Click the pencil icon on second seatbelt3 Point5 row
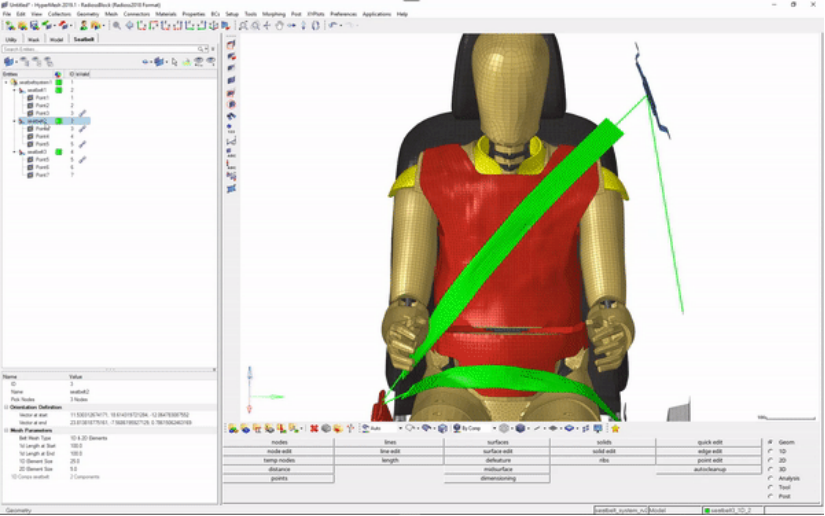 83,159
